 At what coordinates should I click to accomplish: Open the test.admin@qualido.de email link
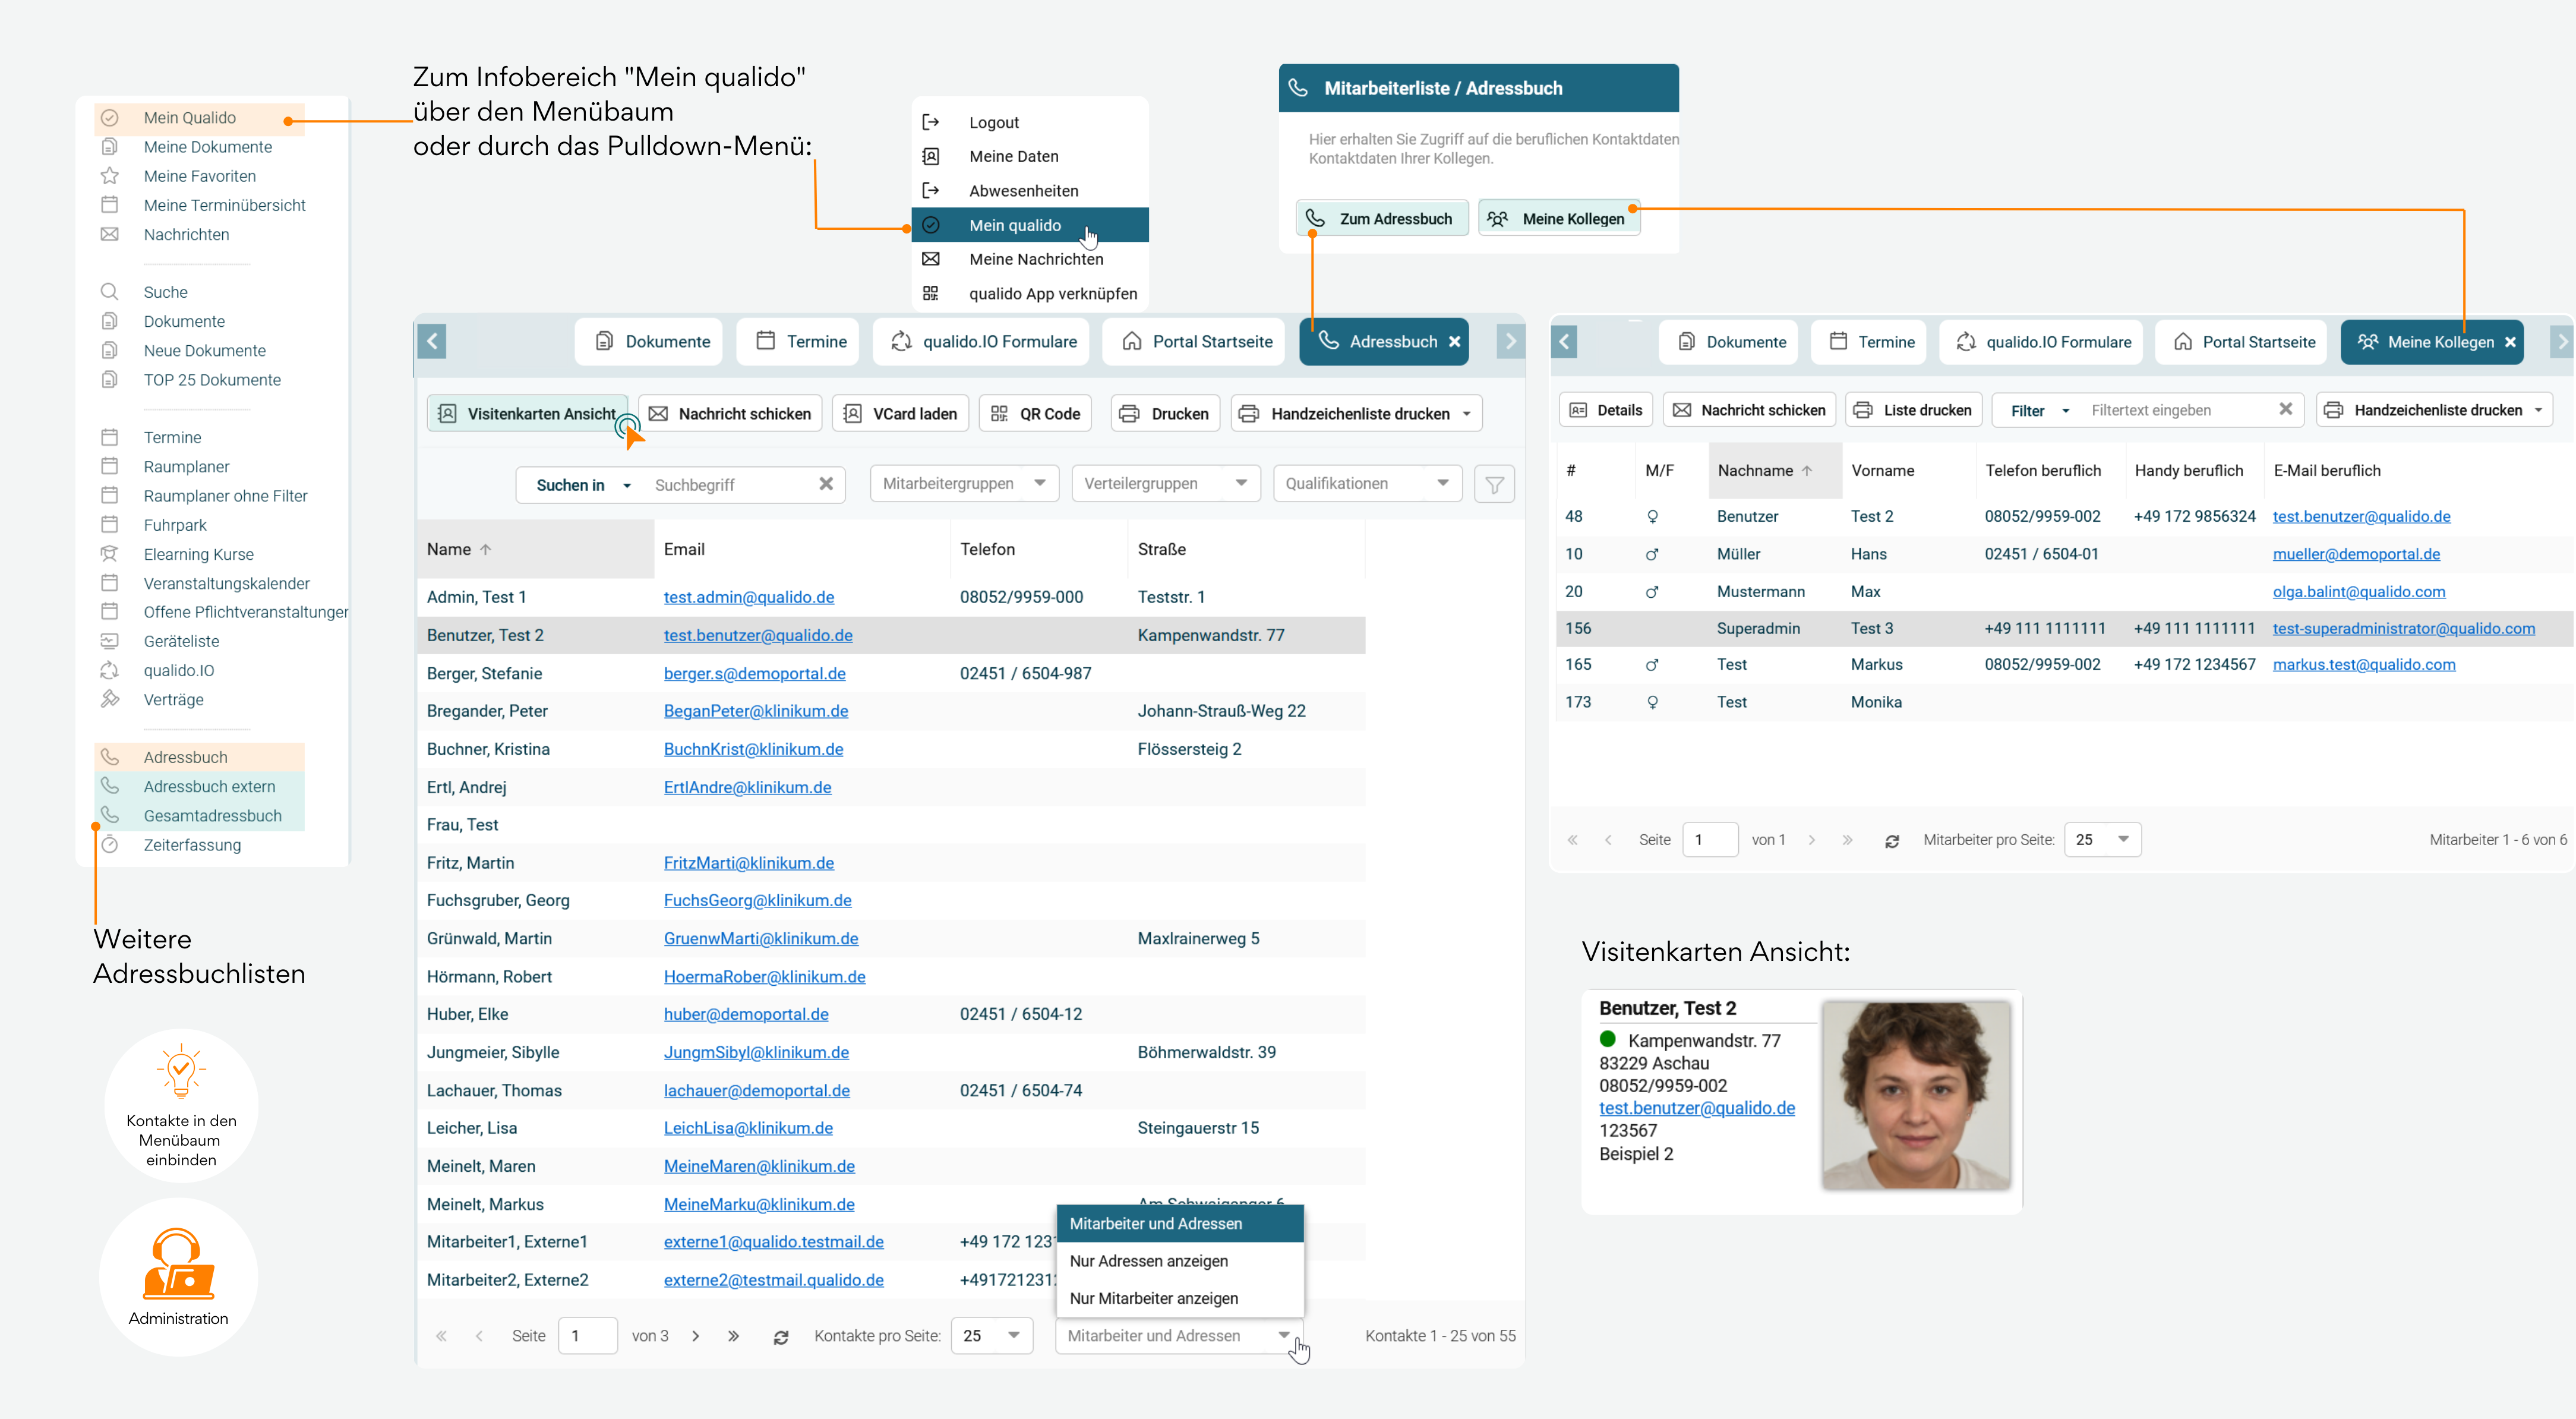click(748, 598)
